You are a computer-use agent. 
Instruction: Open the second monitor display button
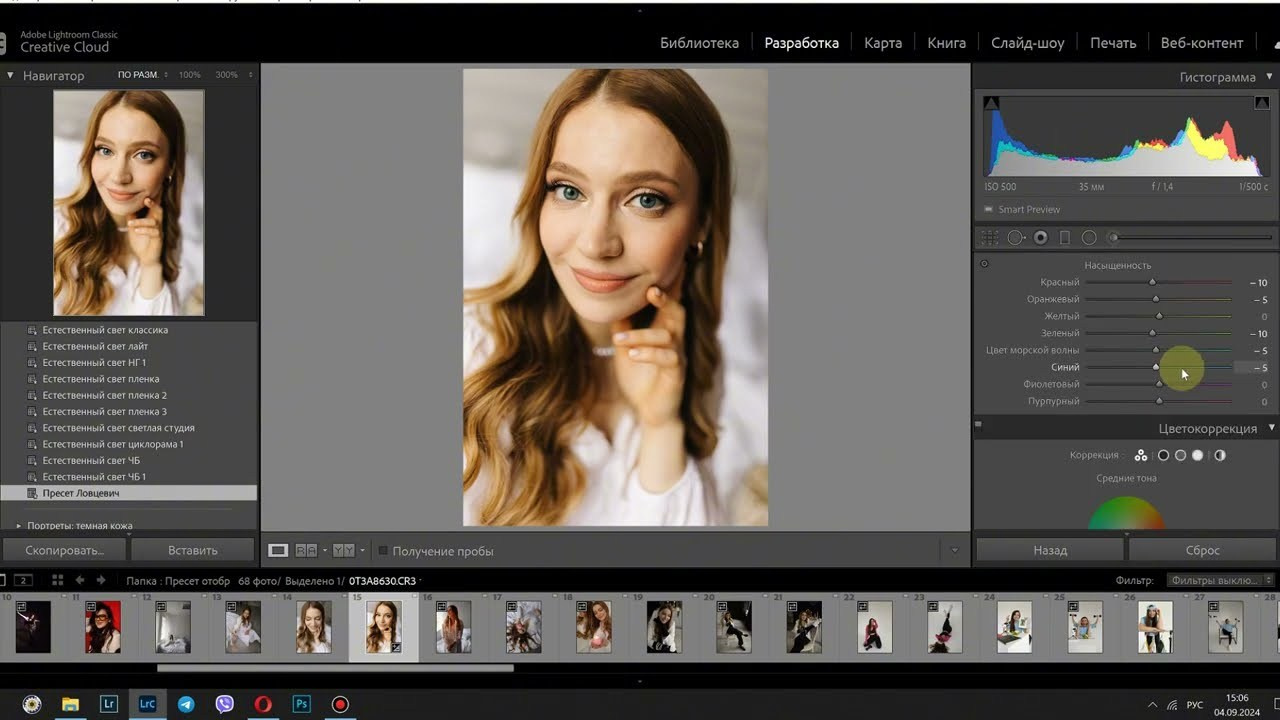click(x=22, y=580)
